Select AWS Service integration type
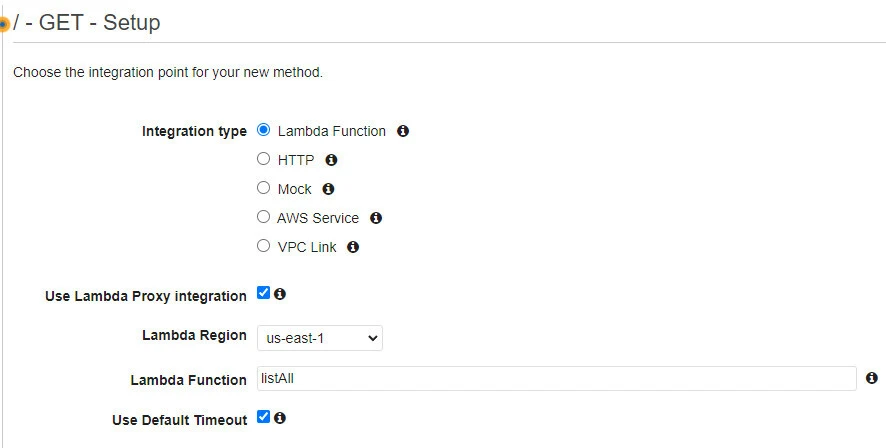886x448 pixels. (264, 217)
